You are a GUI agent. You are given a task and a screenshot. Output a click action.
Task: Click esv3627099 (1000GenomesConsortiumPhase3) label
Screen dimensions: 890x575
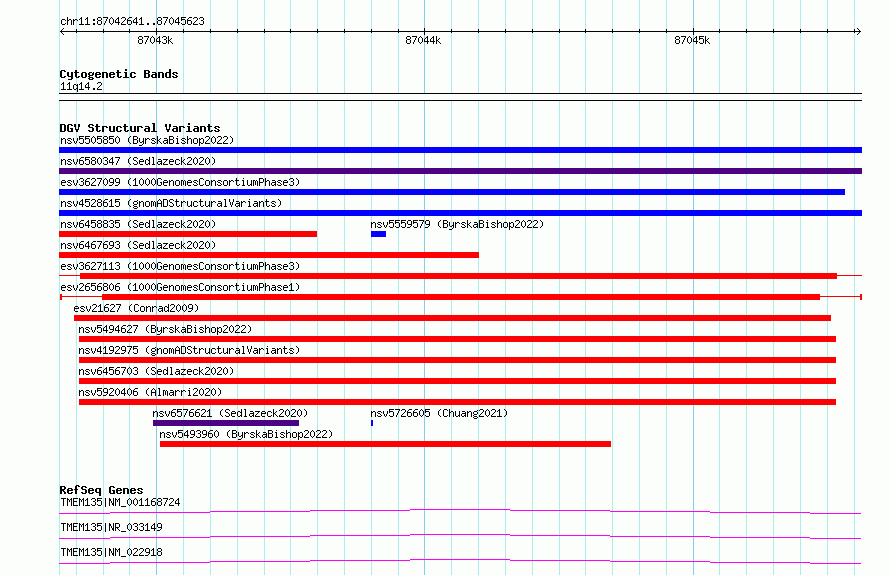coord(180,182)
